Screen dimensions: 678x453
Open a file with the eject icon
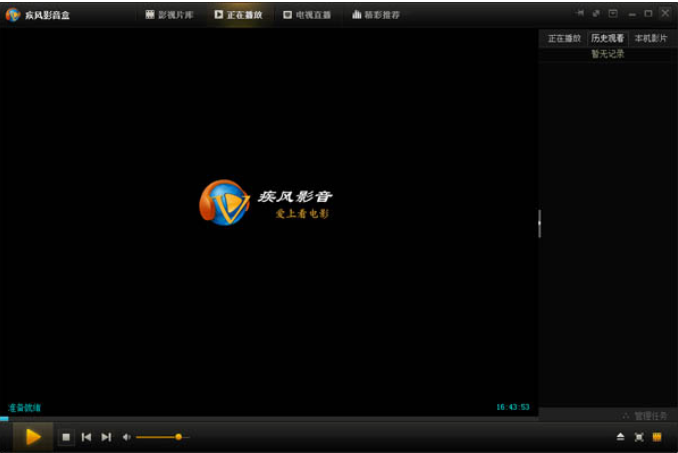[620, 437]
